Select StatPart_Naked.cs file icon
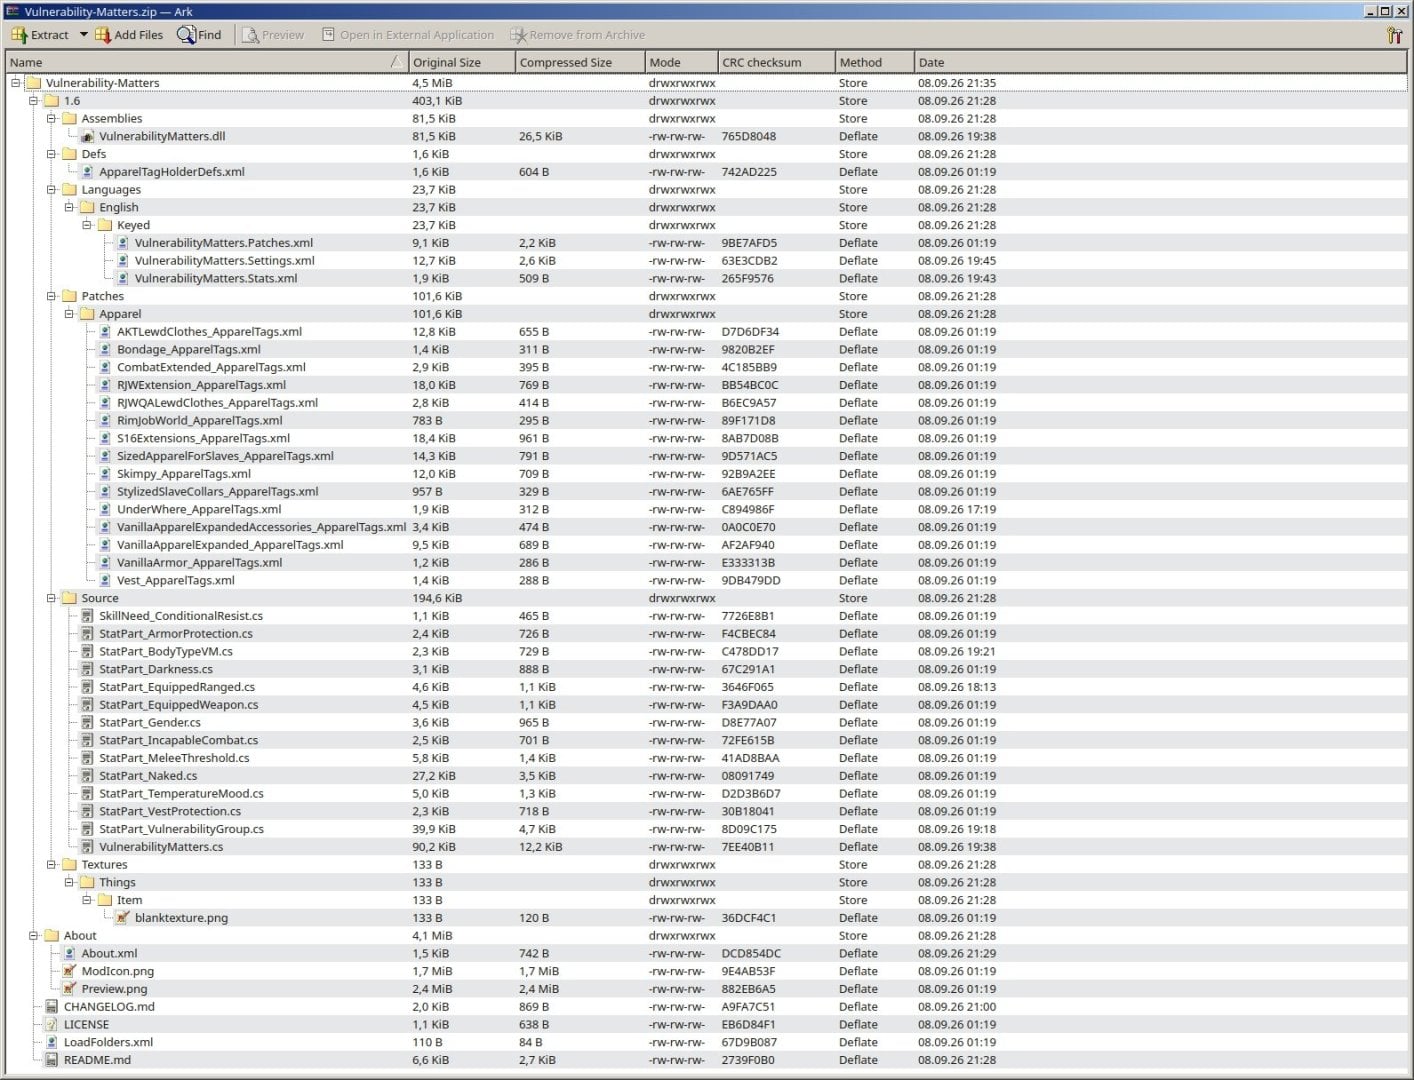Screen dimensions: 1414x1080 [87, 776]
